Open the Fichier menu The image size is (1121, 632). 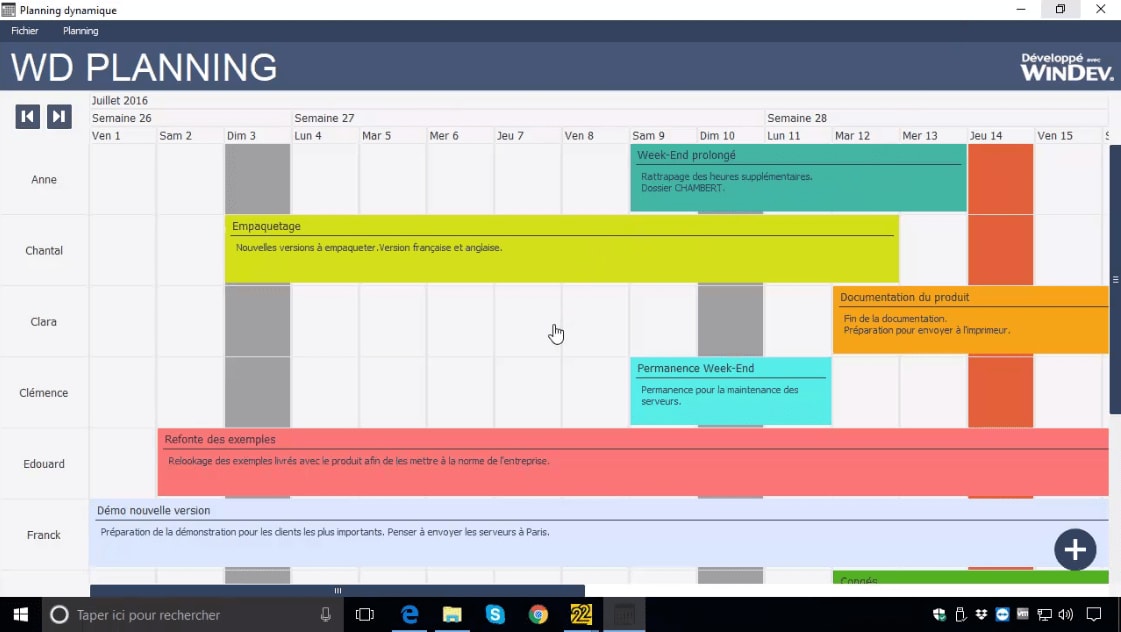click(24, 30)
